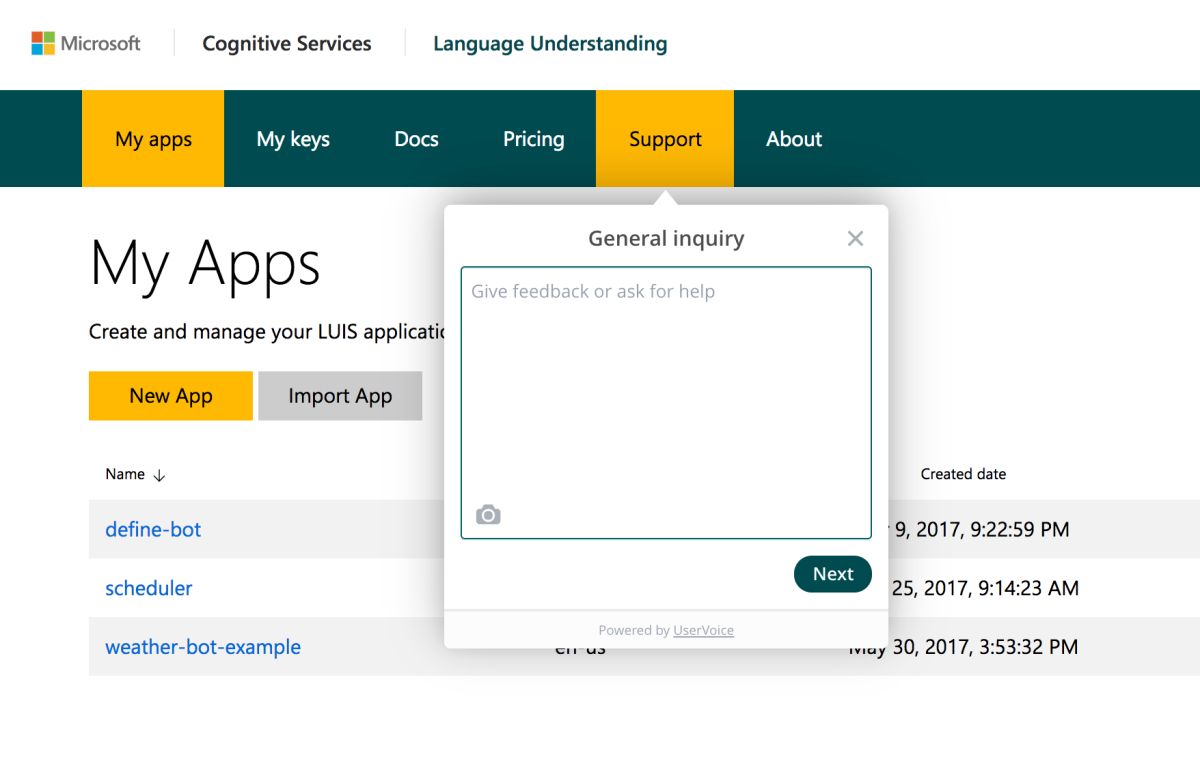Click the Import App button
The height and width of the screenshot is (770, 1200).
coord(340,396)
